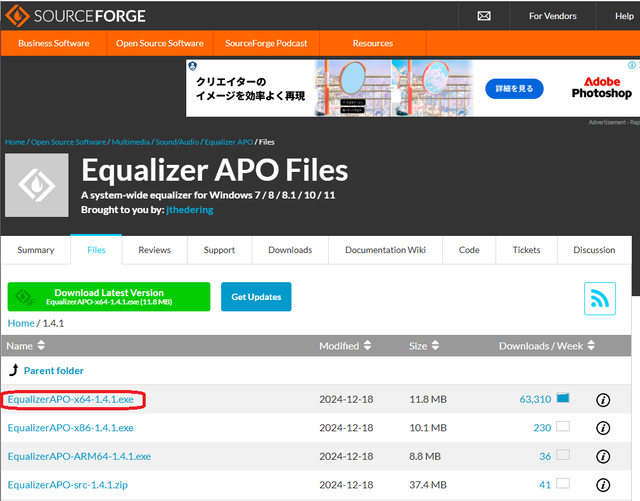
Task: Click the Adobe Photoshop logo in ad
Action: pos(602,87)
